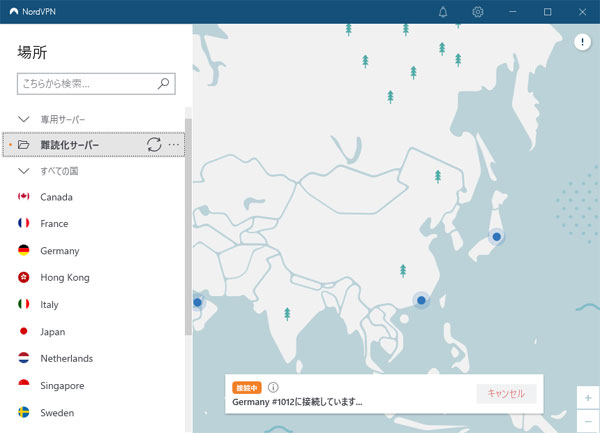Click the Japan flag icon

tap(24, 331)
